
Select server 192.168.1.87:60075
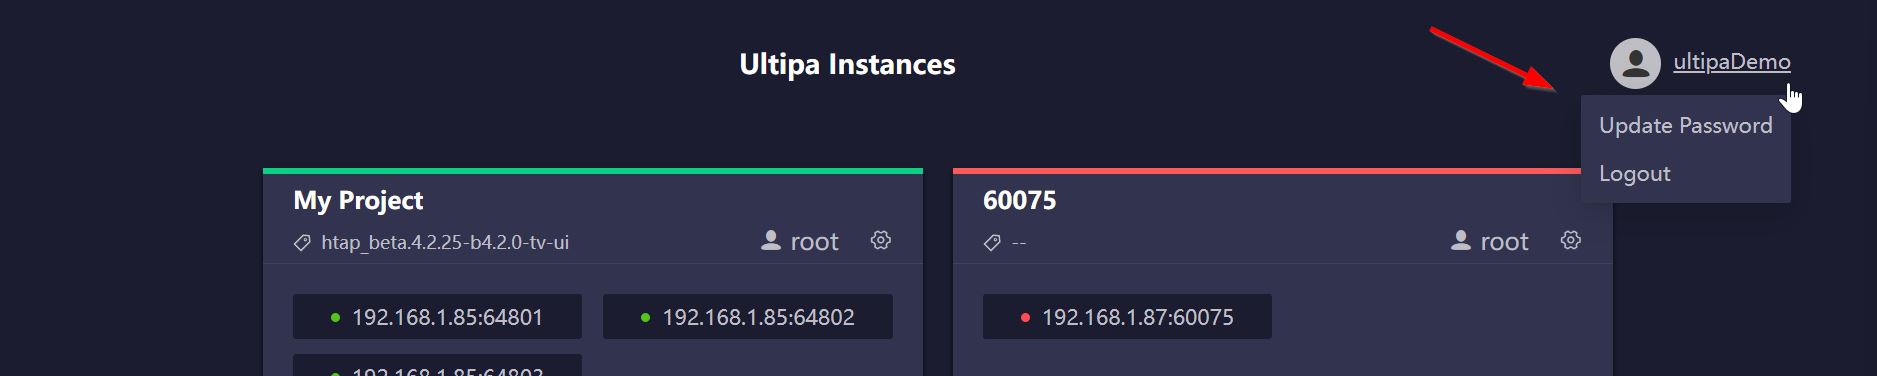(x=1127, y=317)
